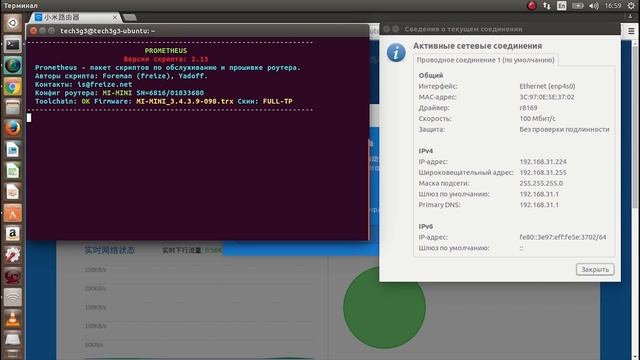Click the terminal title tech3g3@tech3g3-ubuntu
Screen dimensions: 640x360
coord(107,31)
